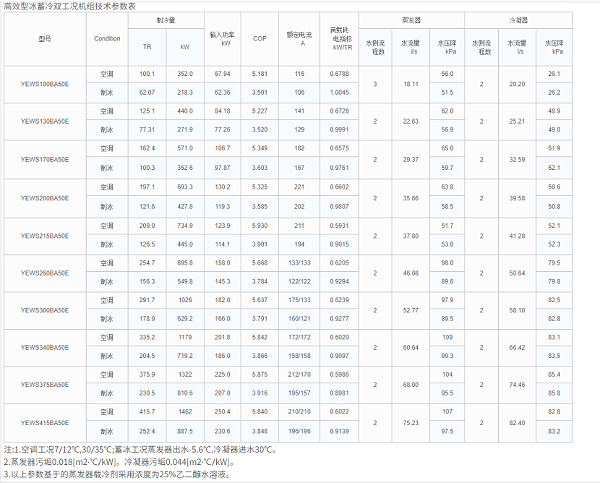Viewport: 600px width, 483px height.
Task: Click the kW value 1322
Action: pos(185,374)
